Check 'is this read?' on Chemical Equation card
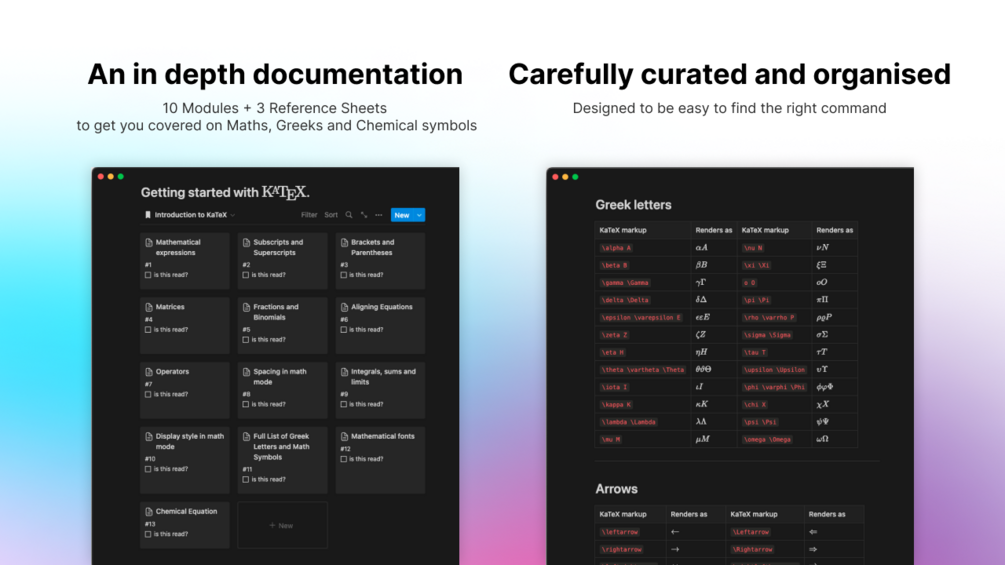 tap(148, 534)
